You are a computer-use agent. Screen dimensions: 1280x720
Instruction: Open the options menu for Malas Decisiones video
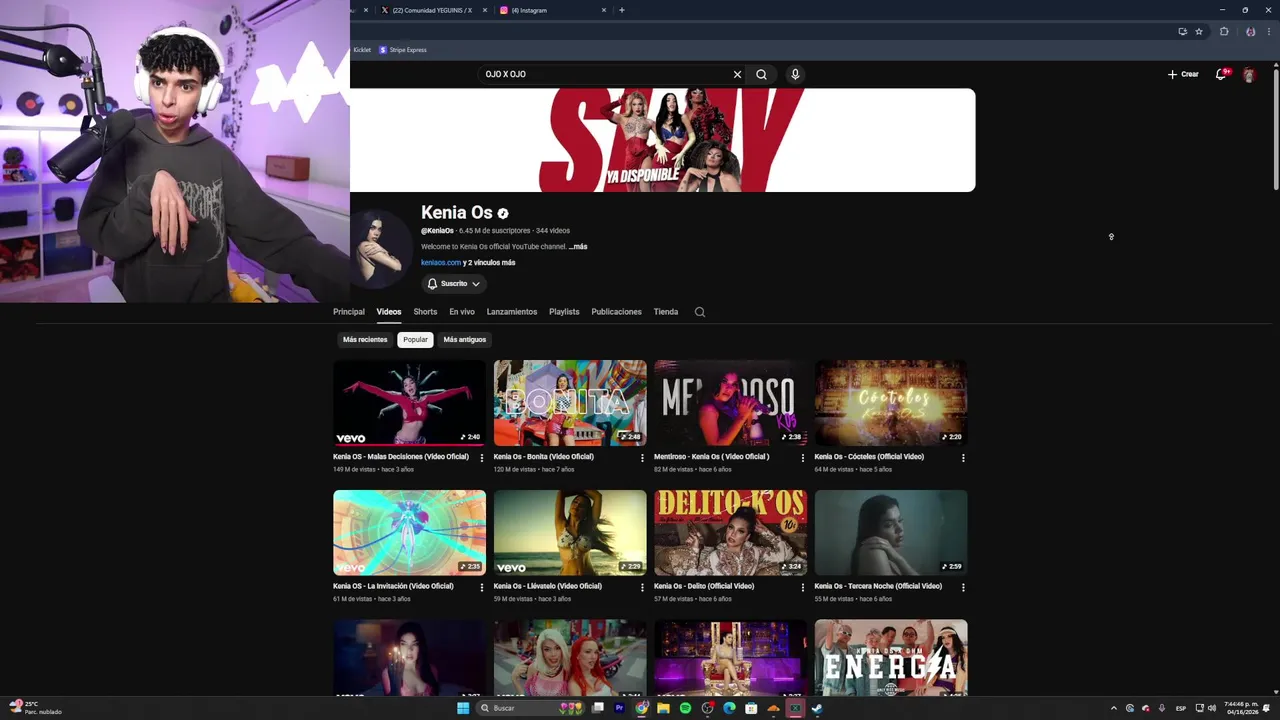[x=482, y=458]
